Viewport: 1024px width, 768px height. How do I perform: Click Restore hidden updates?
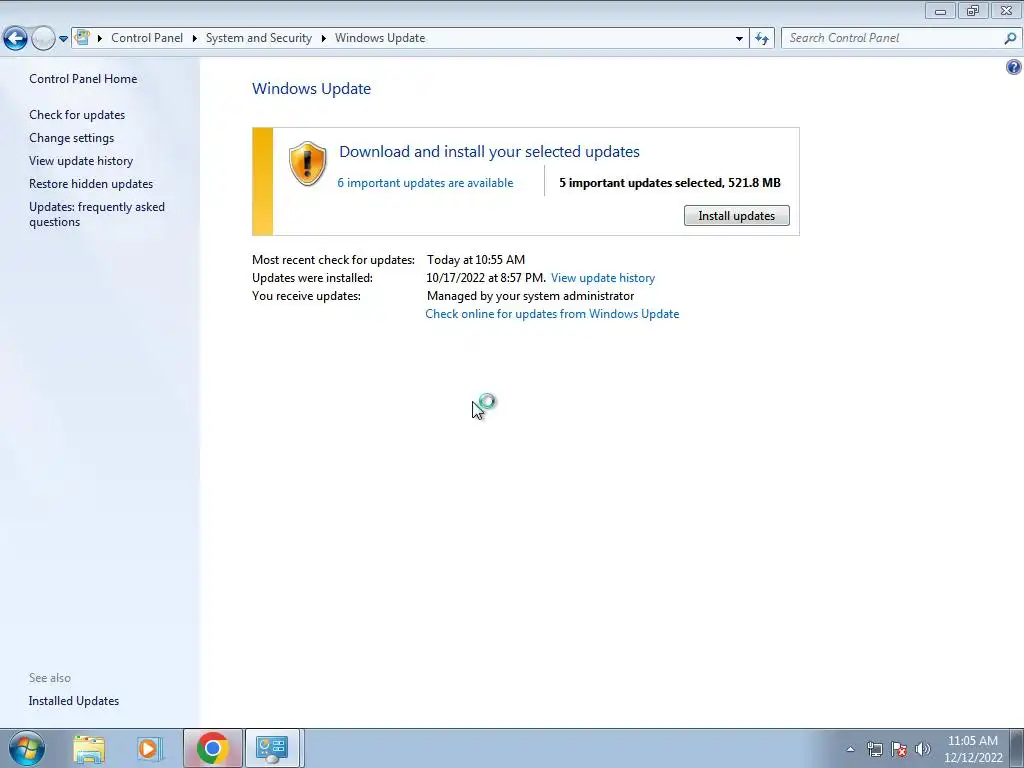[x=91, y=184]
